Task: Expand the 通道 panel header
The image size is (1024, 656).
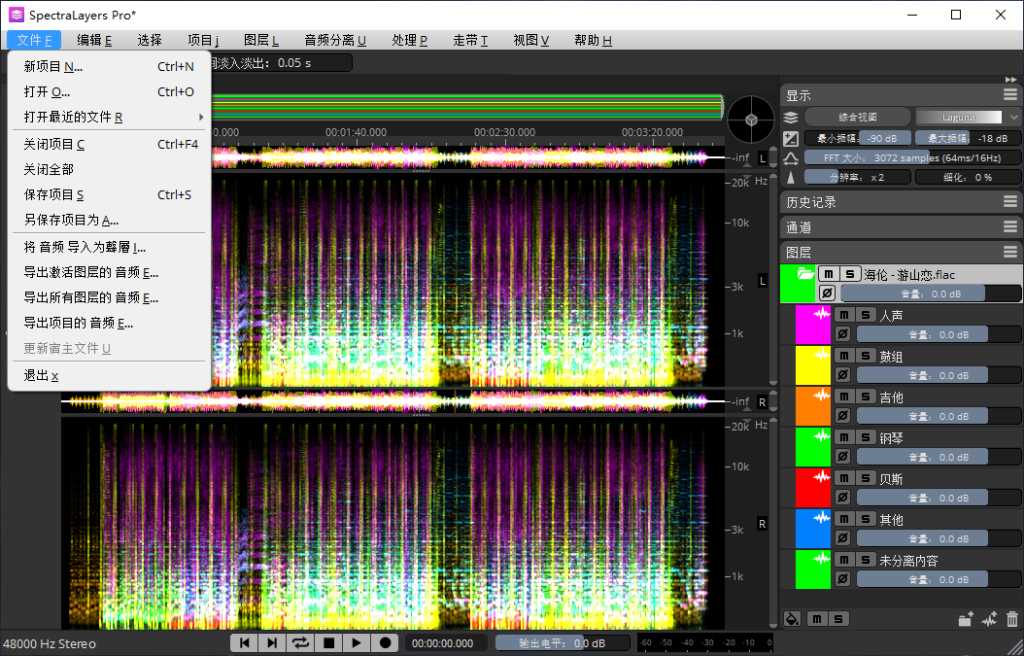Action: 901,227
